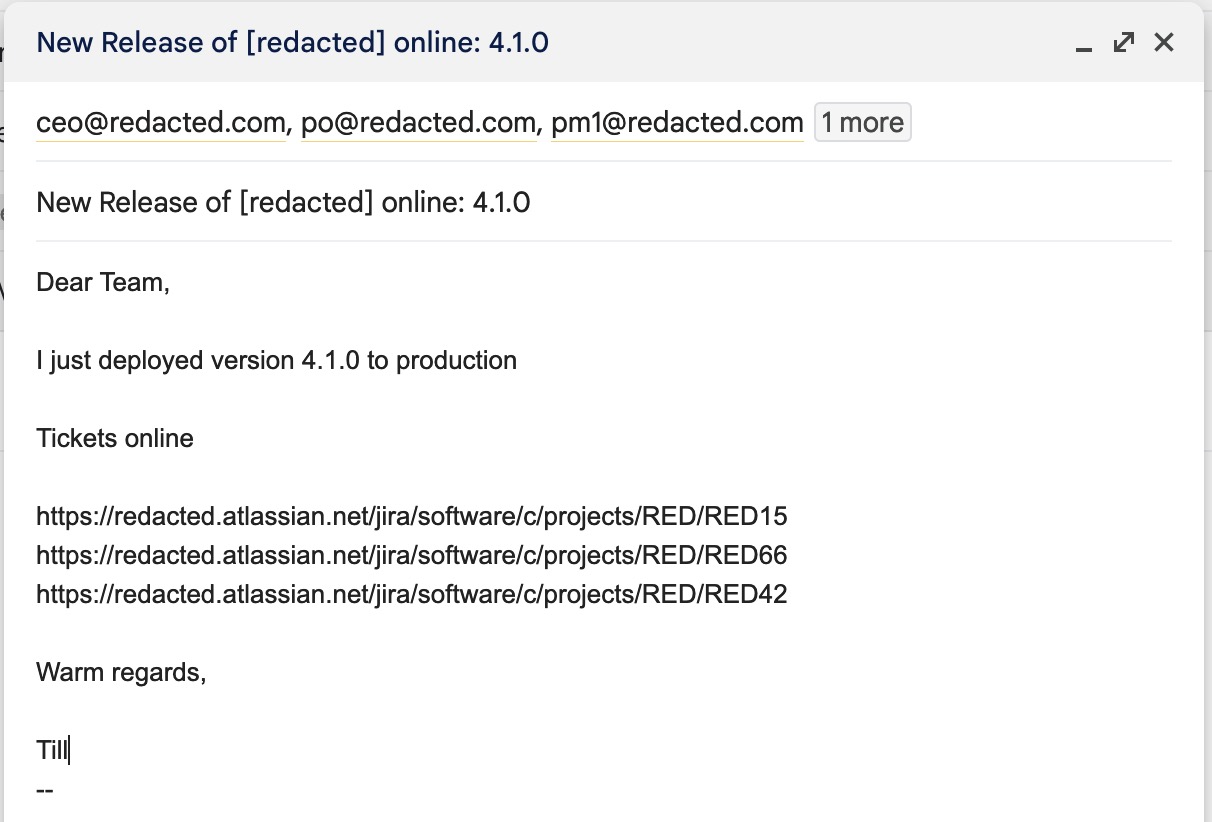Close the compose draft window

click(1164, 42)
